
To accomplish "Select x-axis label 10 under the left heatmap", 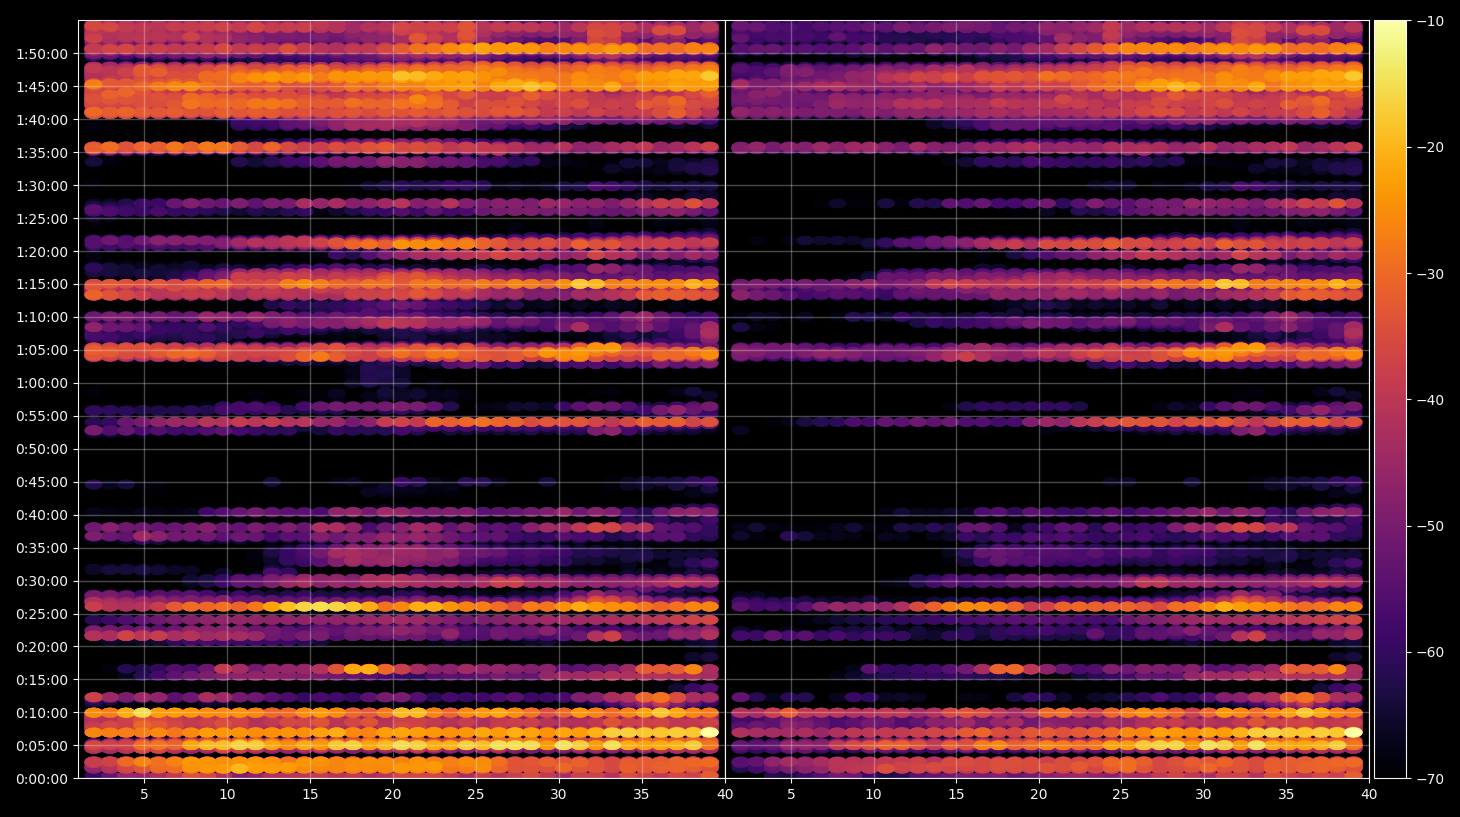I will (227, 795).
